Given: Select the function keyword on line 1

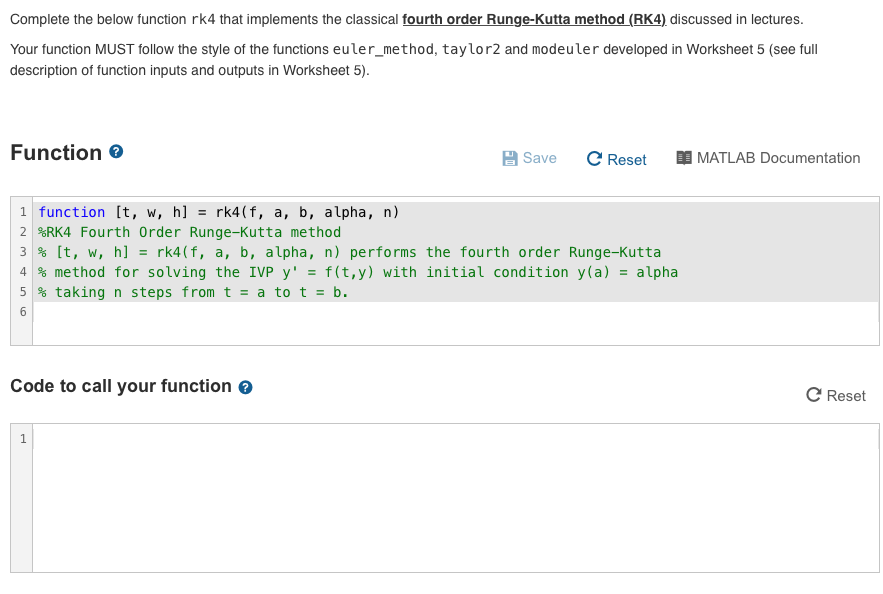Looking at the screenshot, I should (70, 211).
